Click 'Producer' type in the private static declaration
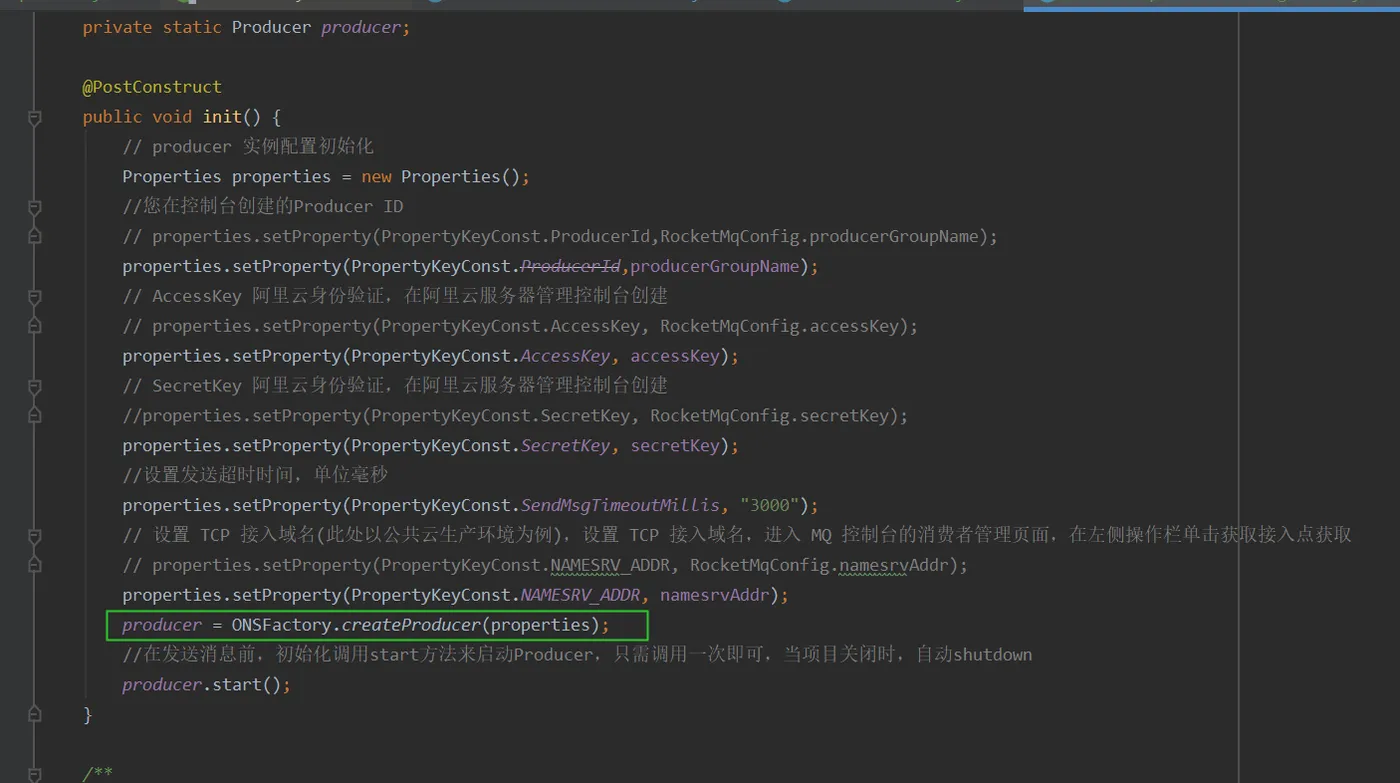 pyautogui.click(x=271, y=27)
